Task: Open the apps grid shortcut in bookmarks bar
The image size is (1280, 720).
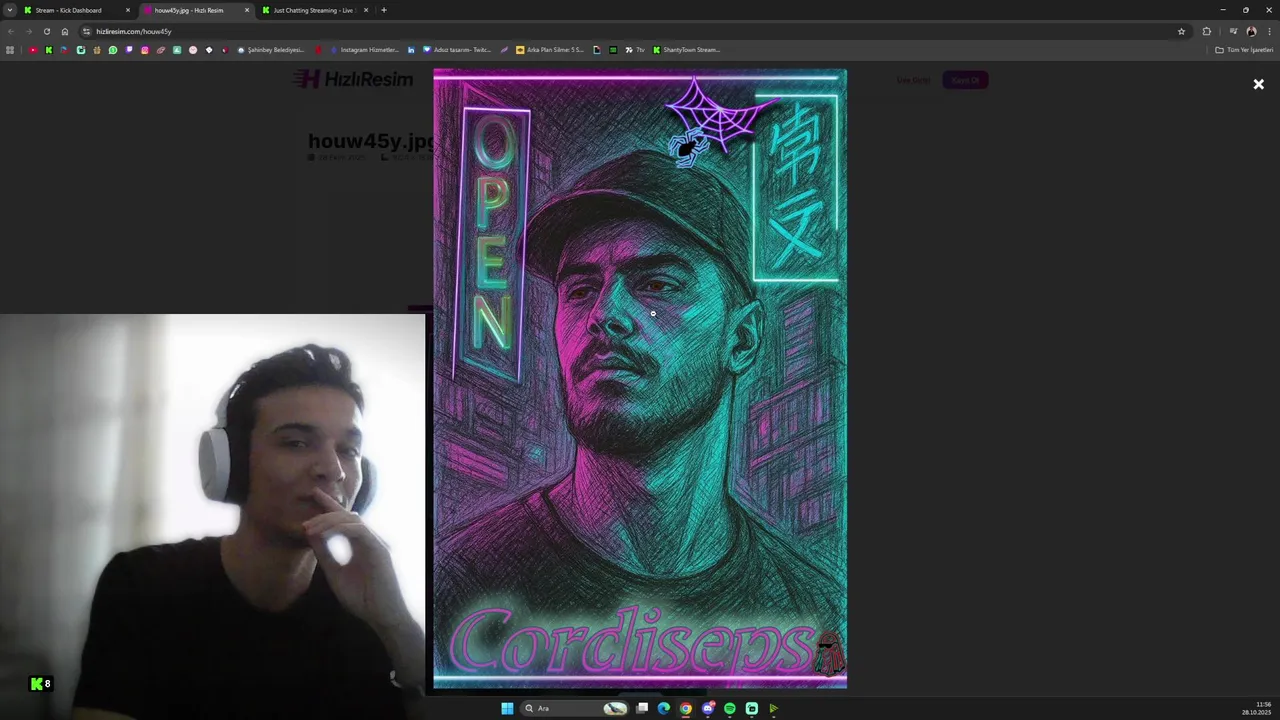Action: [x=10, y=50]
